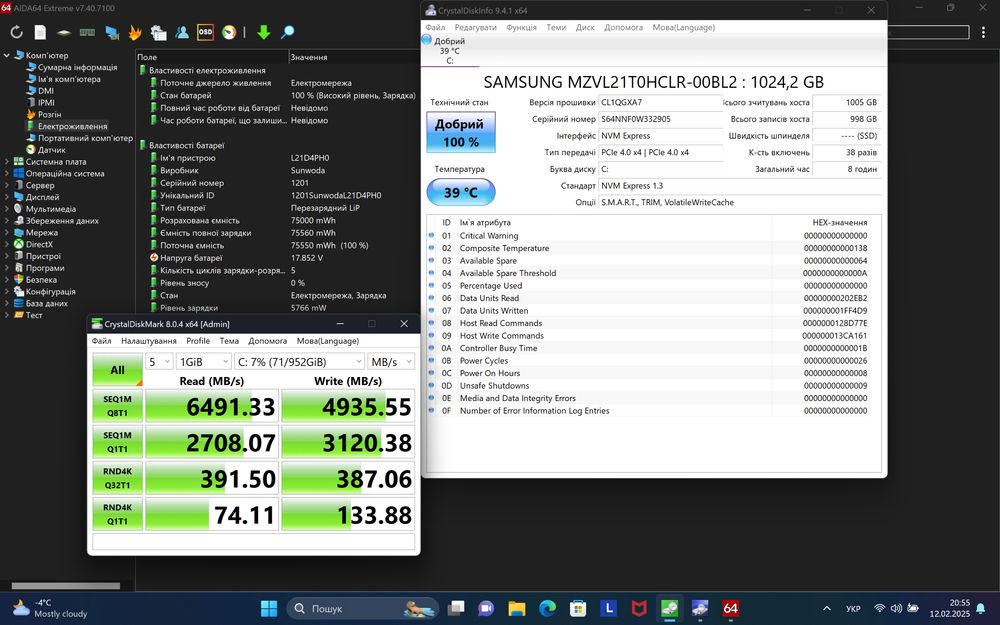Open the AIDA64 Report page icon

coord(40,32)
